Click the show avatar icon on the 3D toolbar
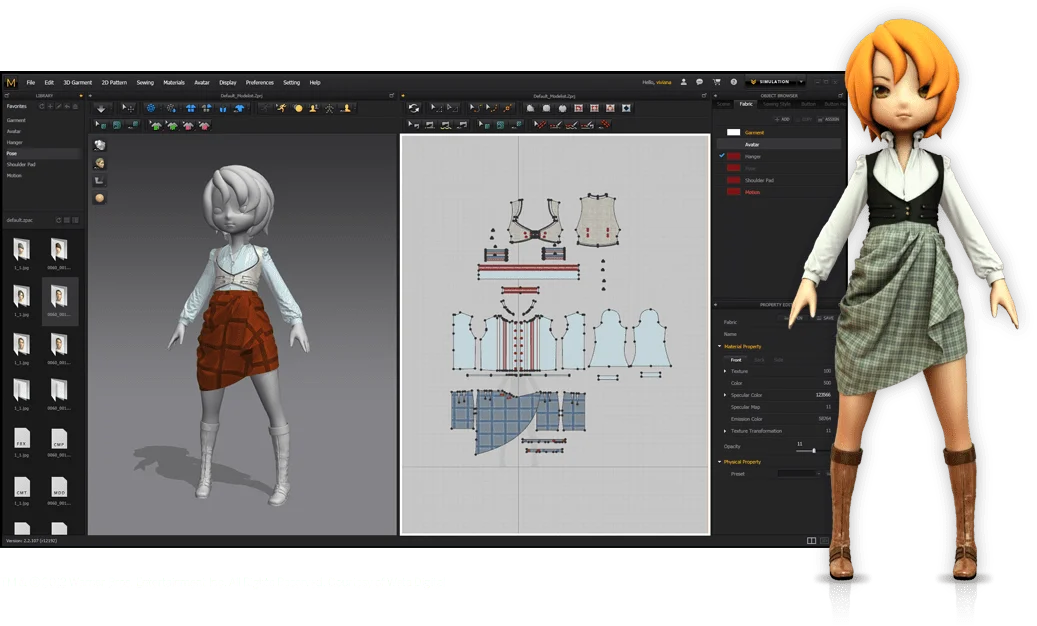This screenshot has width=1037, height=626. point(313,109)
